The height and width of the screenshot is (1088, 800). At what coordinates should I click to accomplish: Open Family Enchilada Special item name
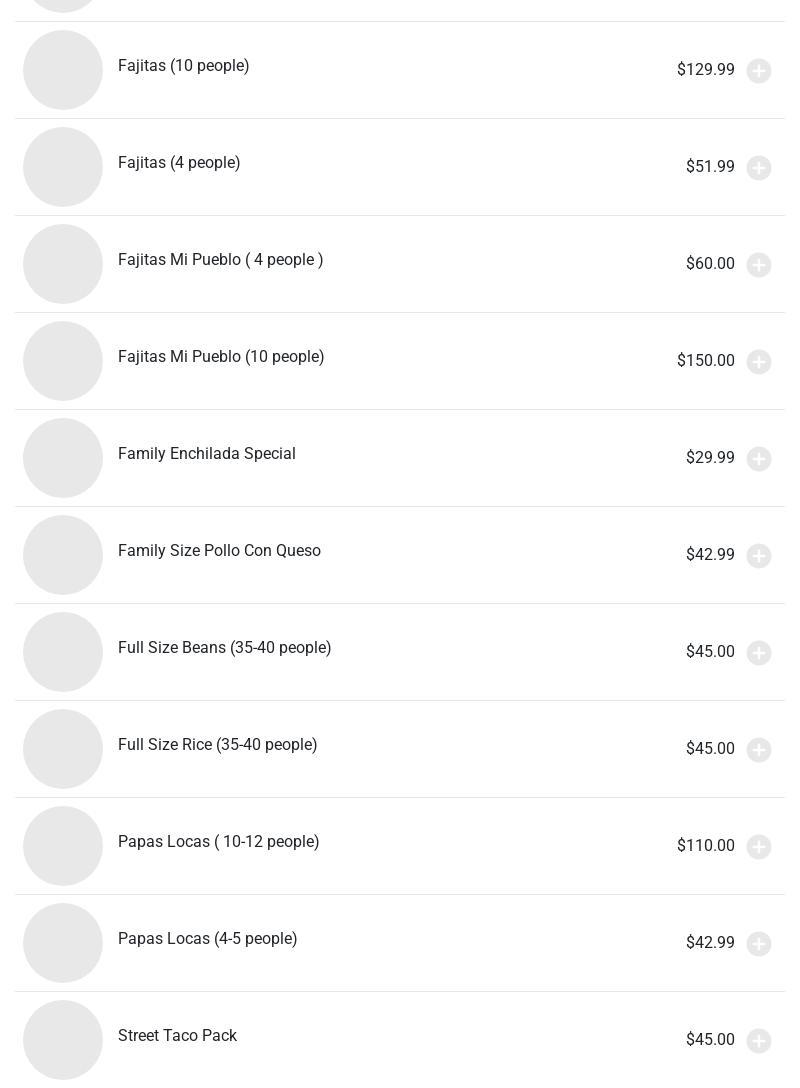tap(207, 454)
